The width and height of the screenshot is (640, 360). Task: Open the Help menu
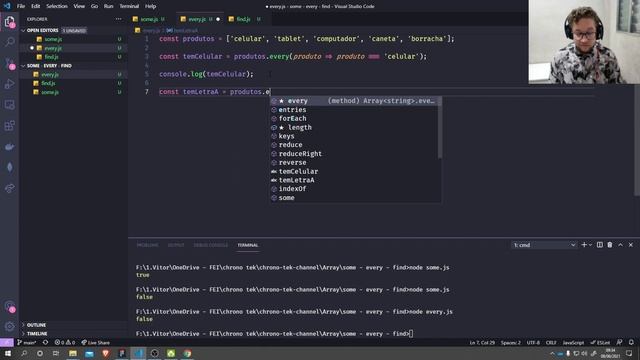(151, 6)
